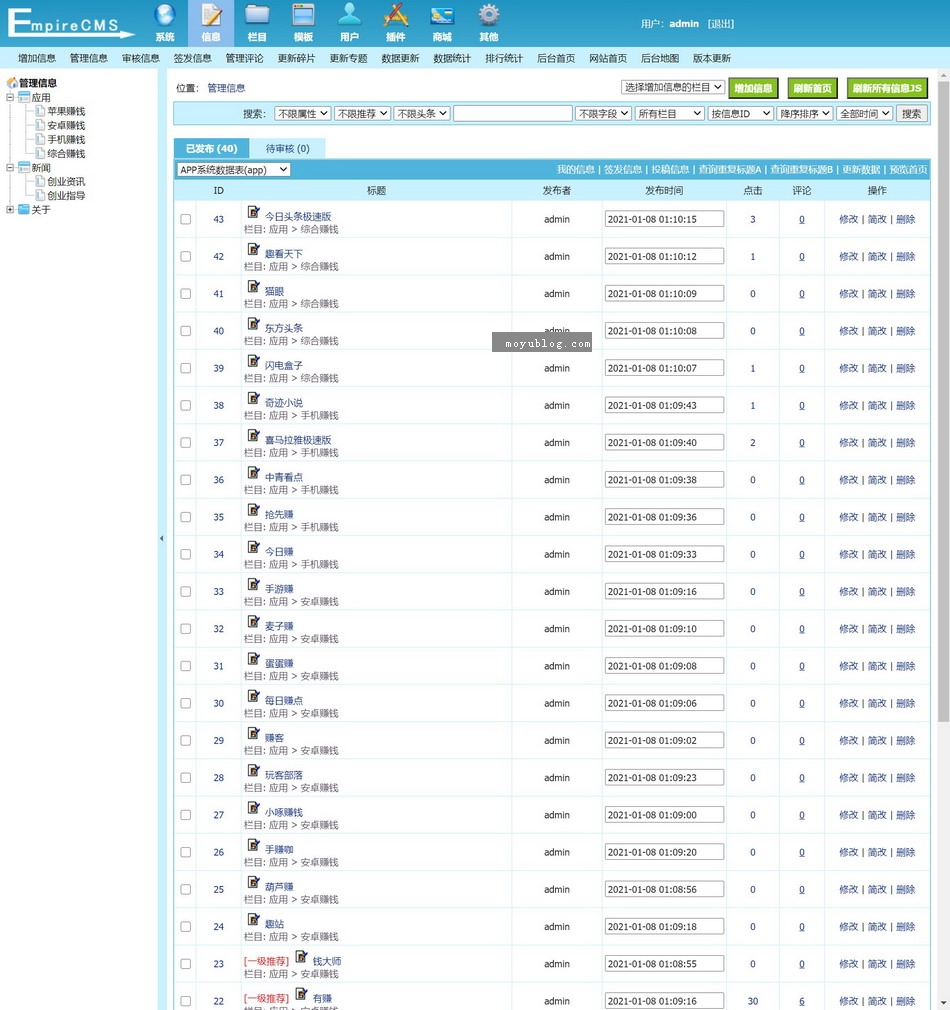Image resolution: width=950 pixels, height=1010 pixels.
Task: Open the 不限属性 dropdown
Action: [303, 113]
